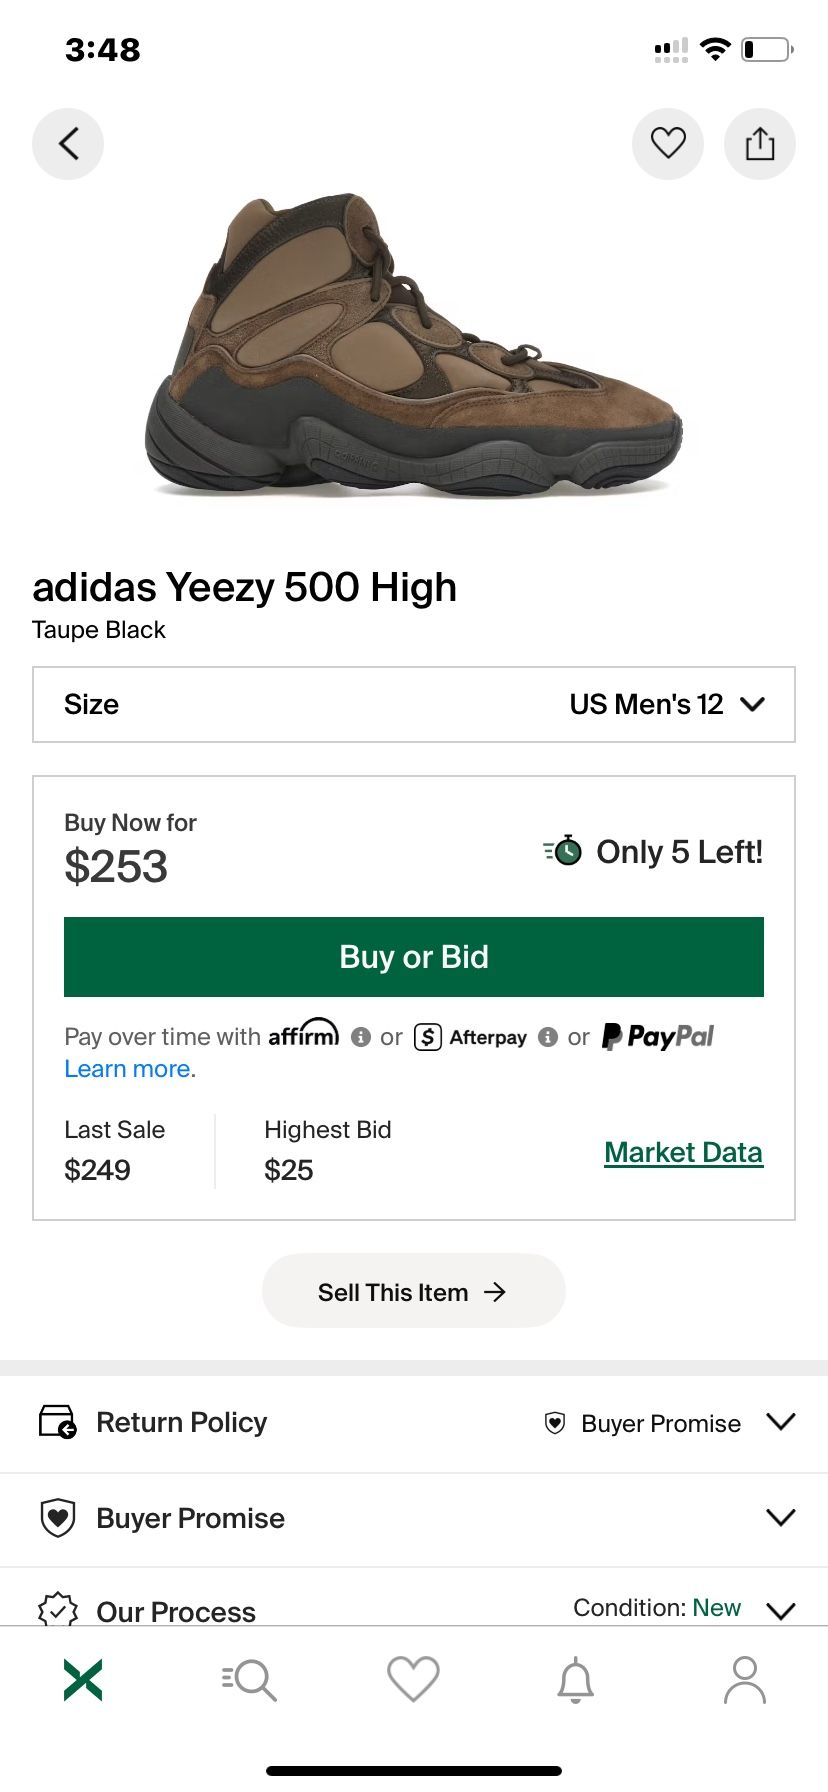Open the account profile tab
This screenshot has width=828, height=1792.
pos(745,1680)
